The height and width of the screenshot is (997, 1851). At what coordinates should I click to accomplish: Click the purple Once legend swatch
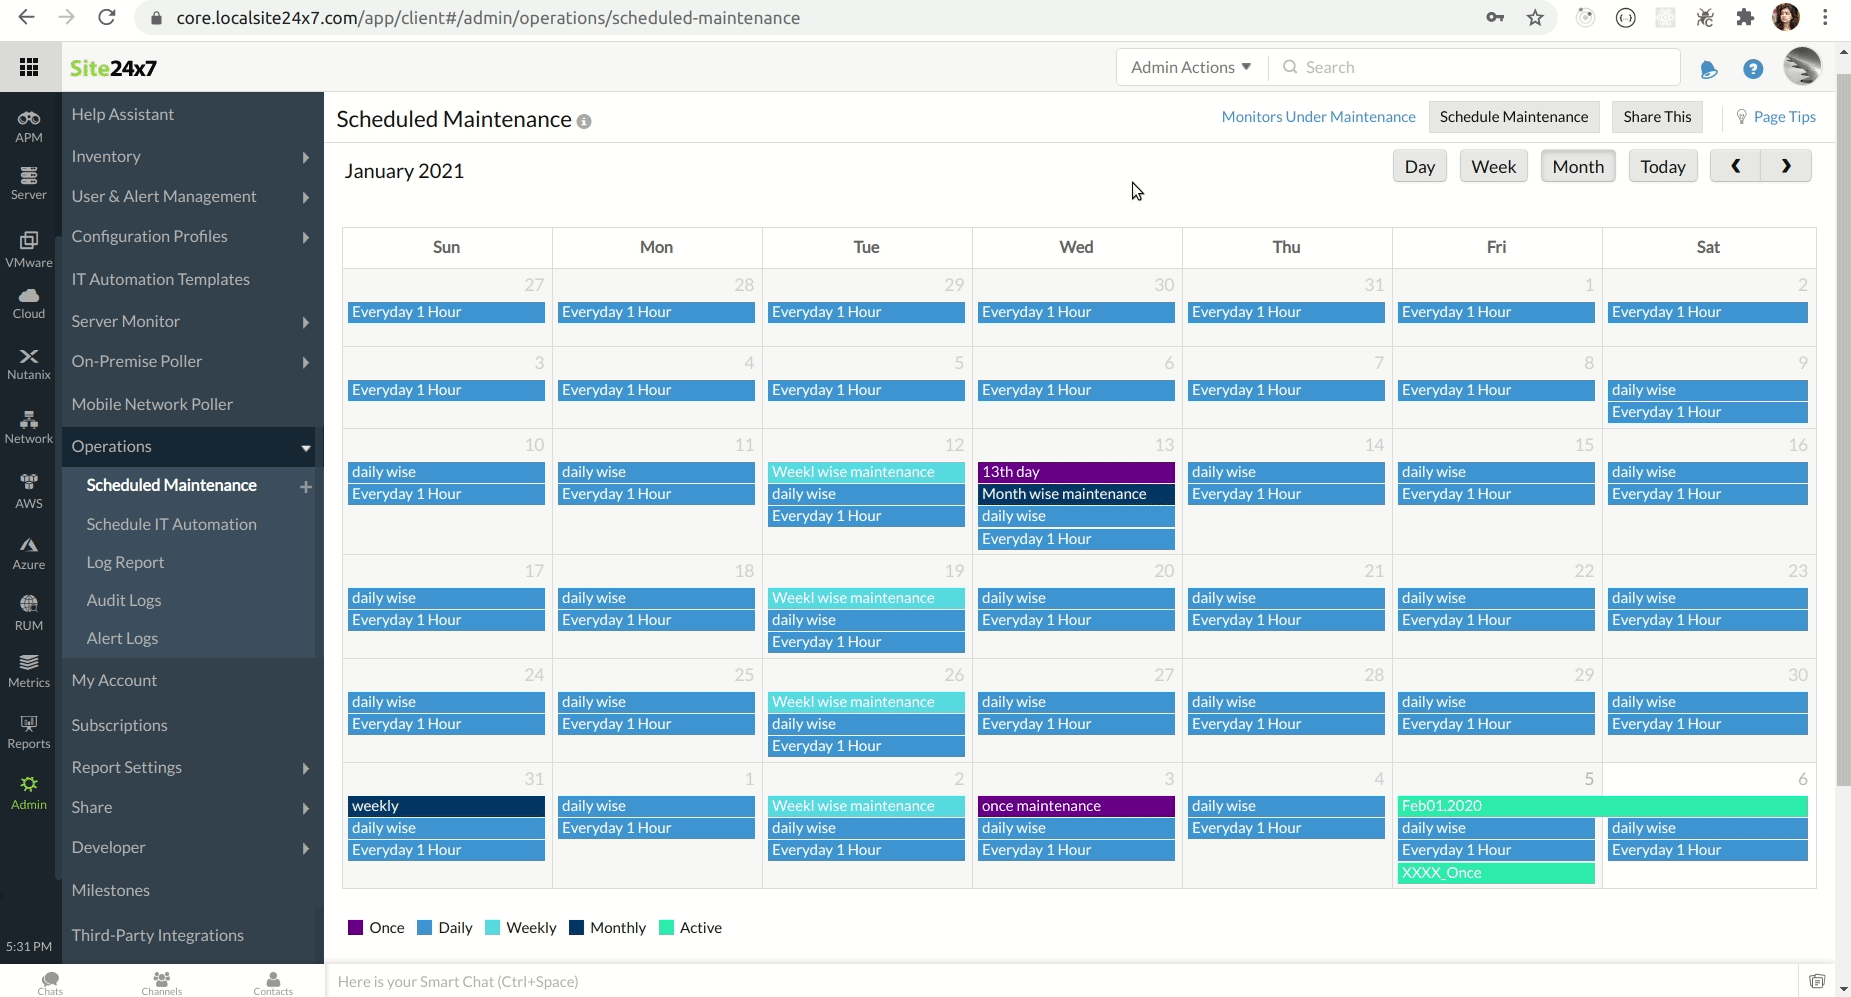coord(355,928)
